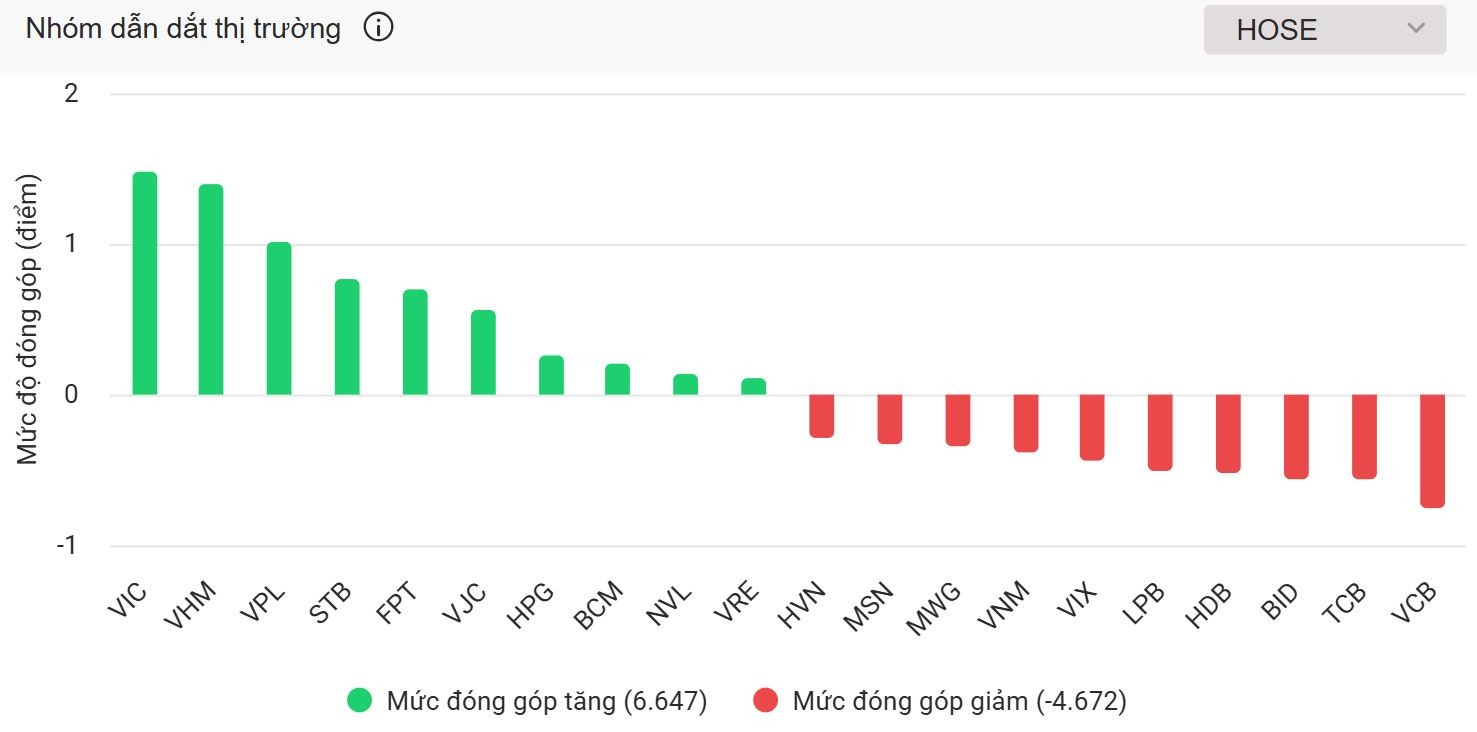Image resolution: width=1477 pixels, height=732 pixels.
Task: Click the red LPB bar
Action: 1160,433
